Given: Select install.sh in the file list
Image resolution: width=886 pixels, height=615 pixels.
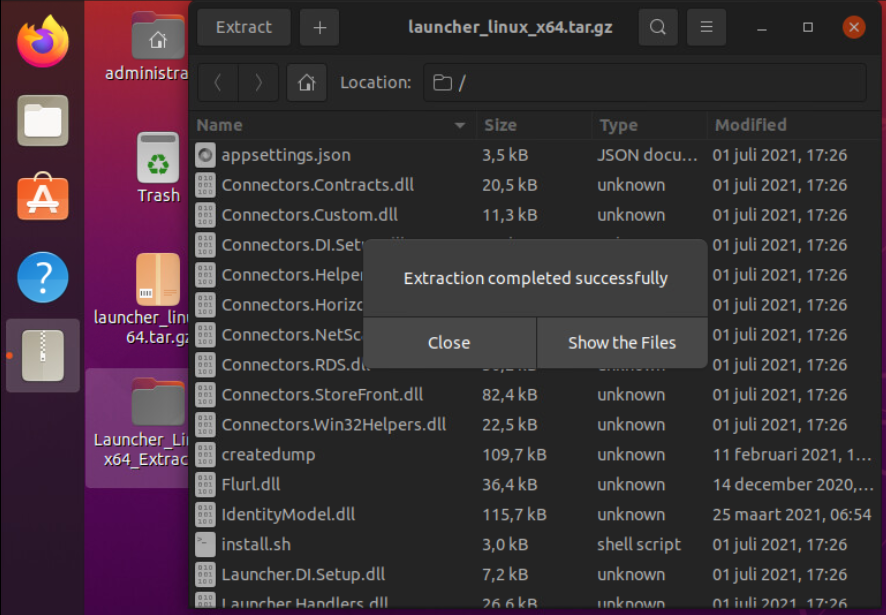Looking at the screenshot, I should (x=256, y=544).
